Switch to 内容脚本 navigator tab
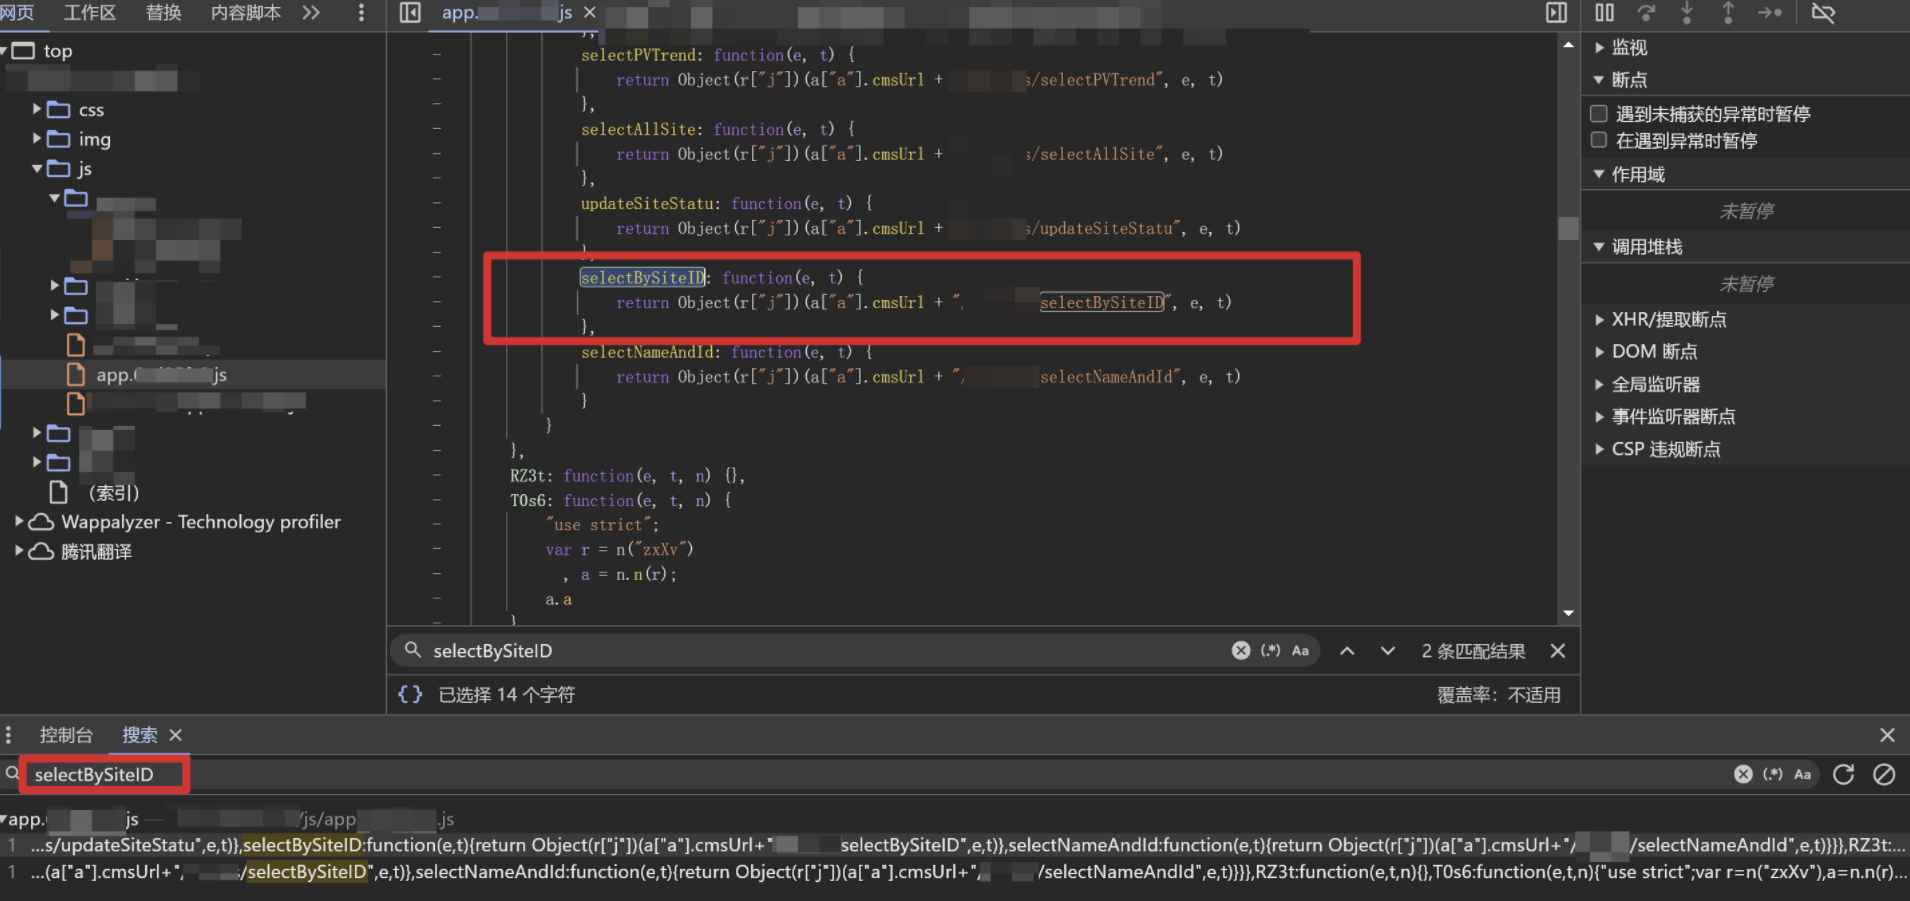 [246, 13]
